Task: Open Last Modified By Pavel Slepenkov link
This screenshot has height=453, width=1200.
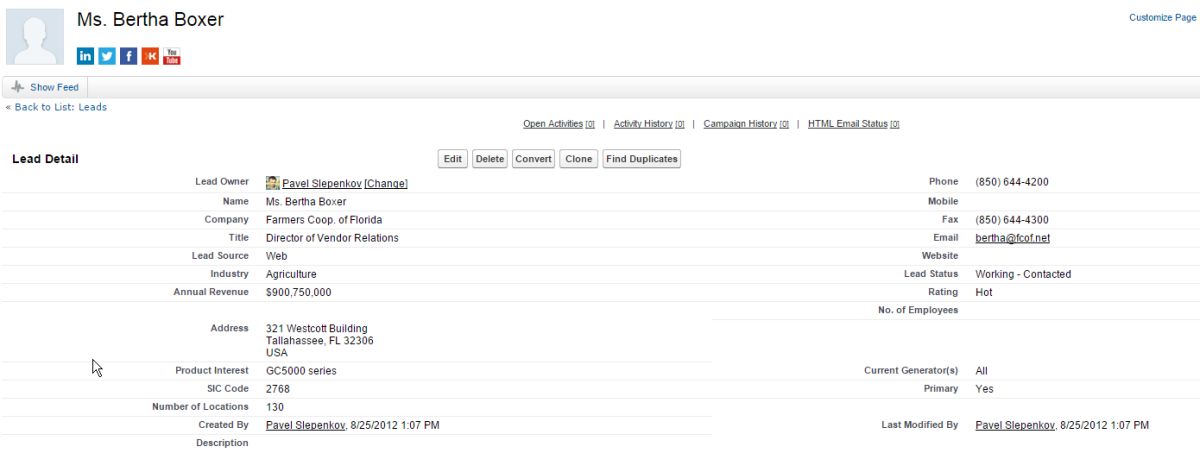Action: (1014, 425)
